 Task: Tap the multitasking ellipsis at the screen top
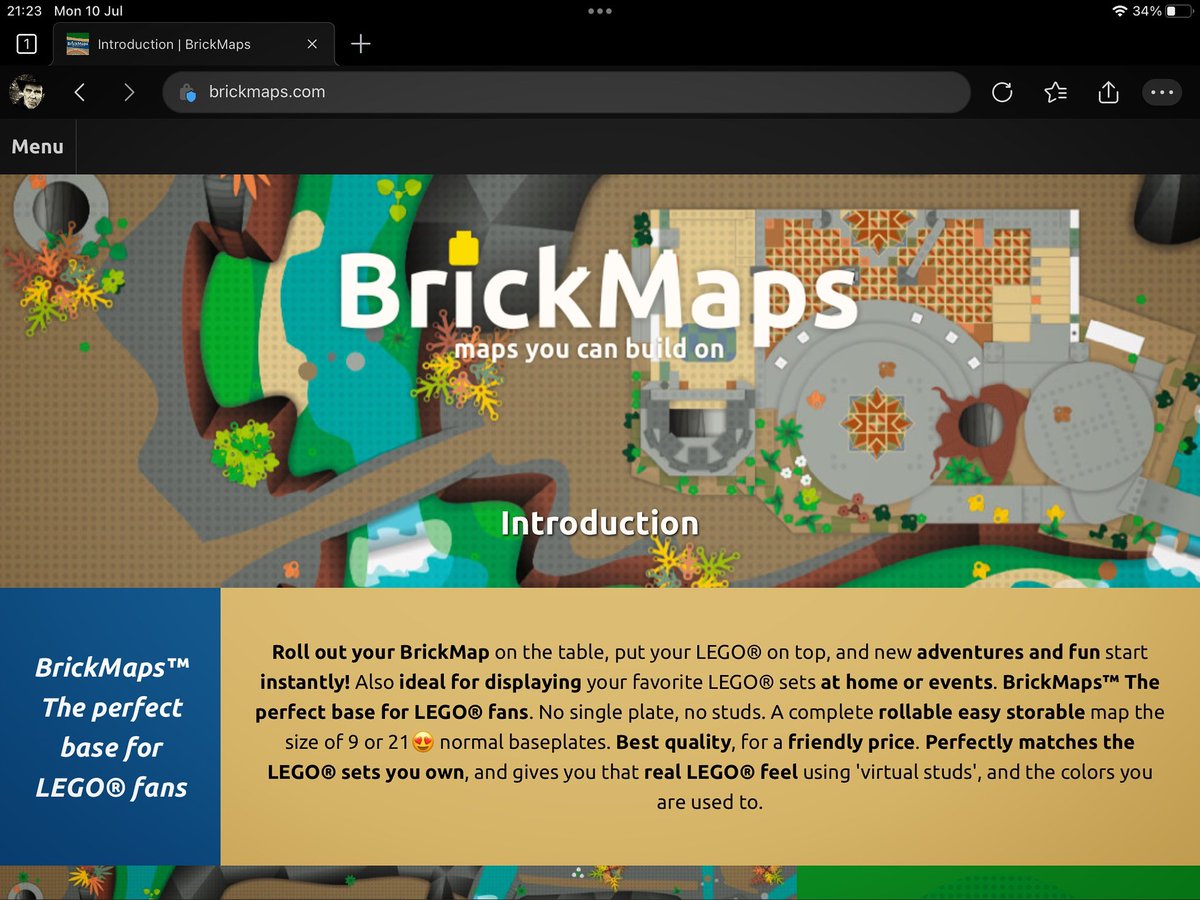click(600, 11)
